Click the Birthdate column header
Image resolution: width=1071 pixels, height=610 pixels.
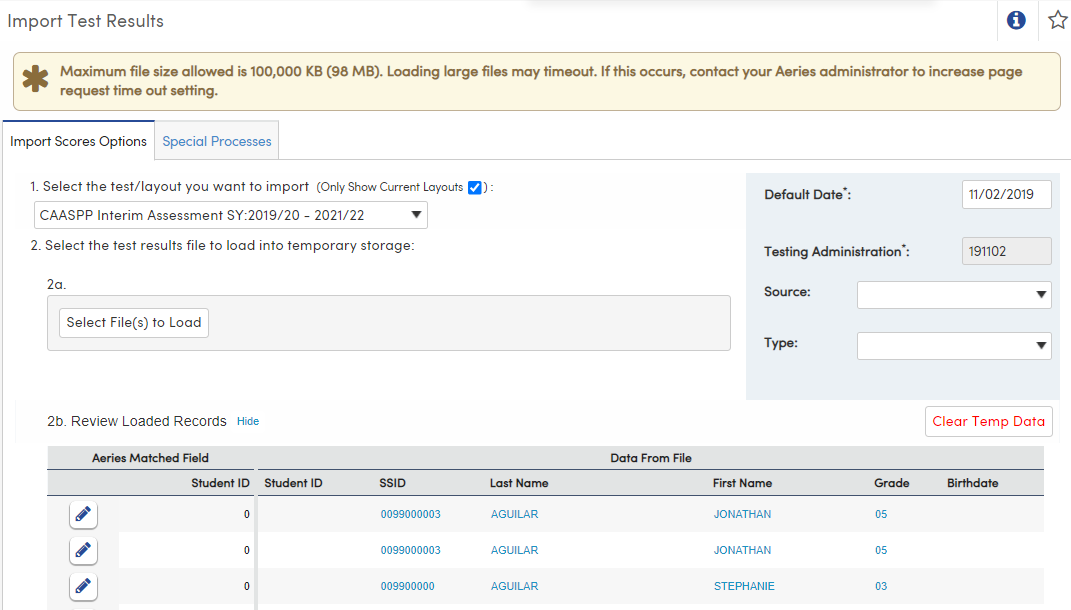[x=973, y=483]
